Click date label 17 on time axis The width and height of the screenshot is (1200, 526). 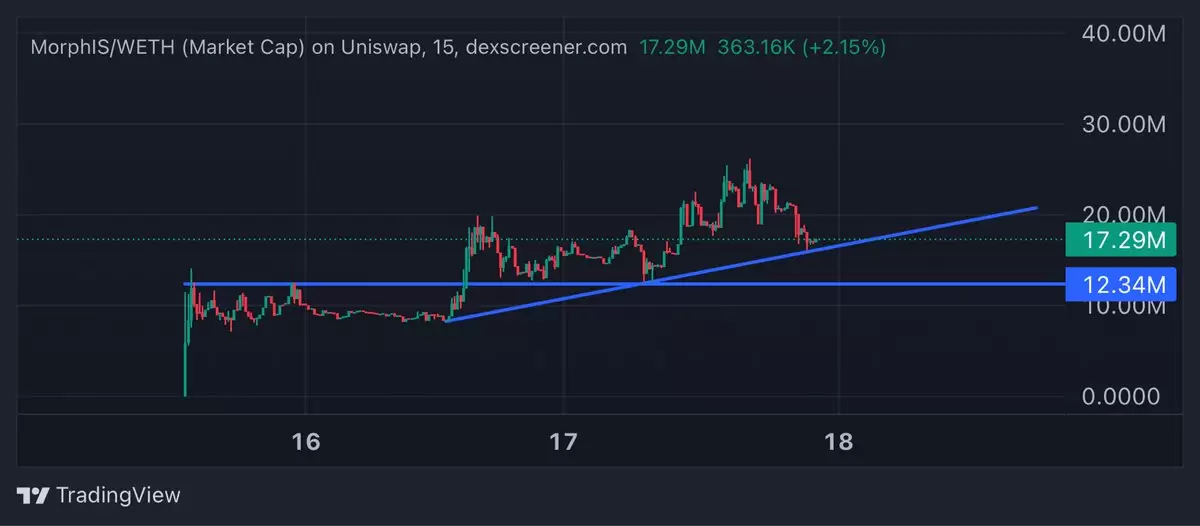(x=564, y=441)
